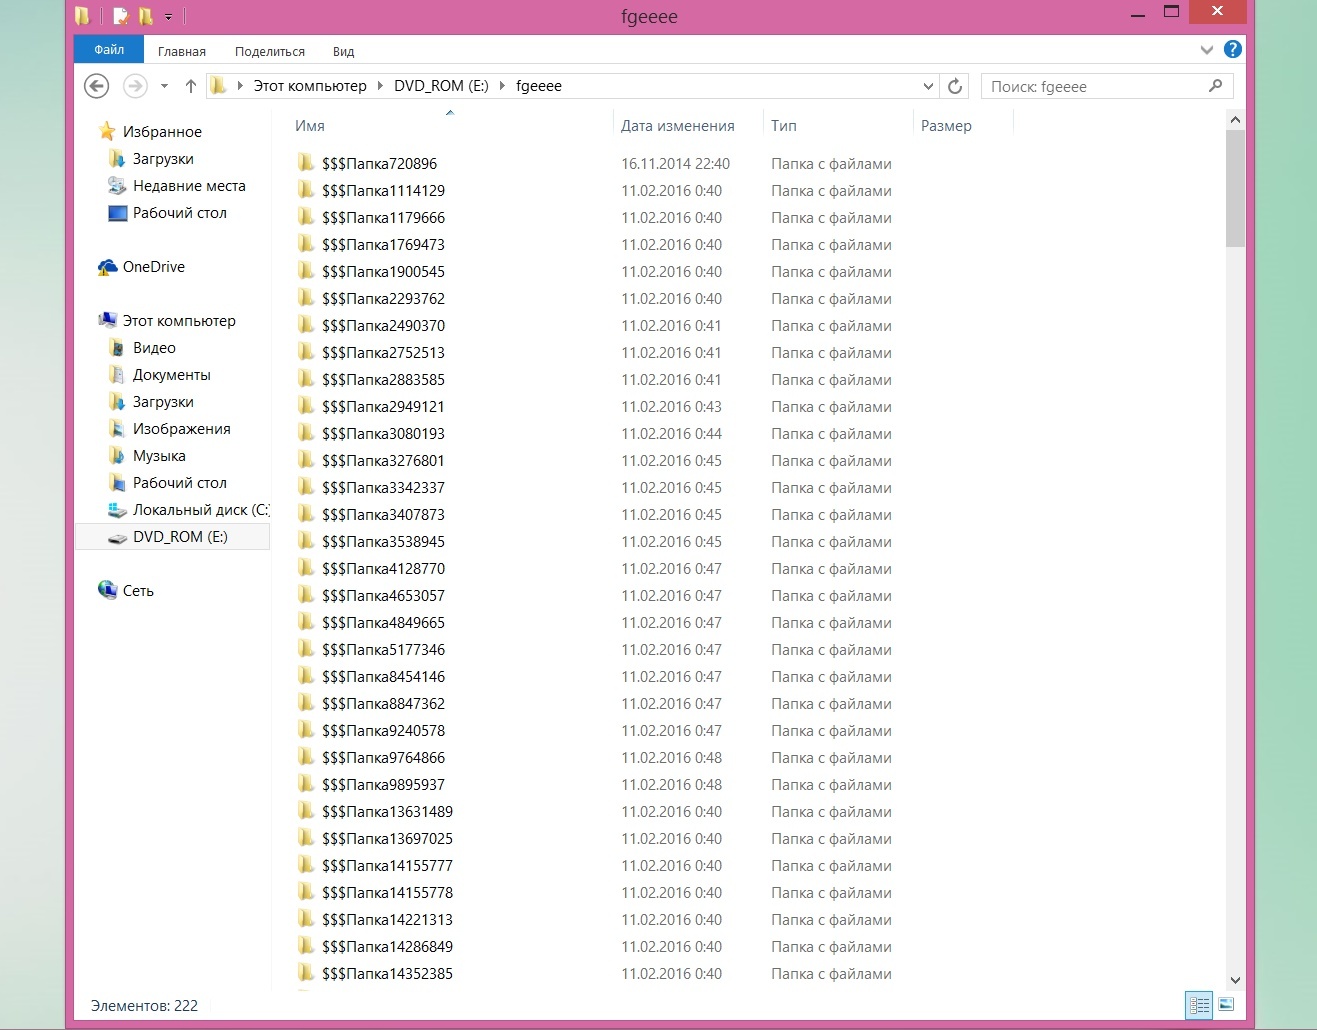Refresh the fgeeee folder view
1317x1030 pixels.
(955, 86)
